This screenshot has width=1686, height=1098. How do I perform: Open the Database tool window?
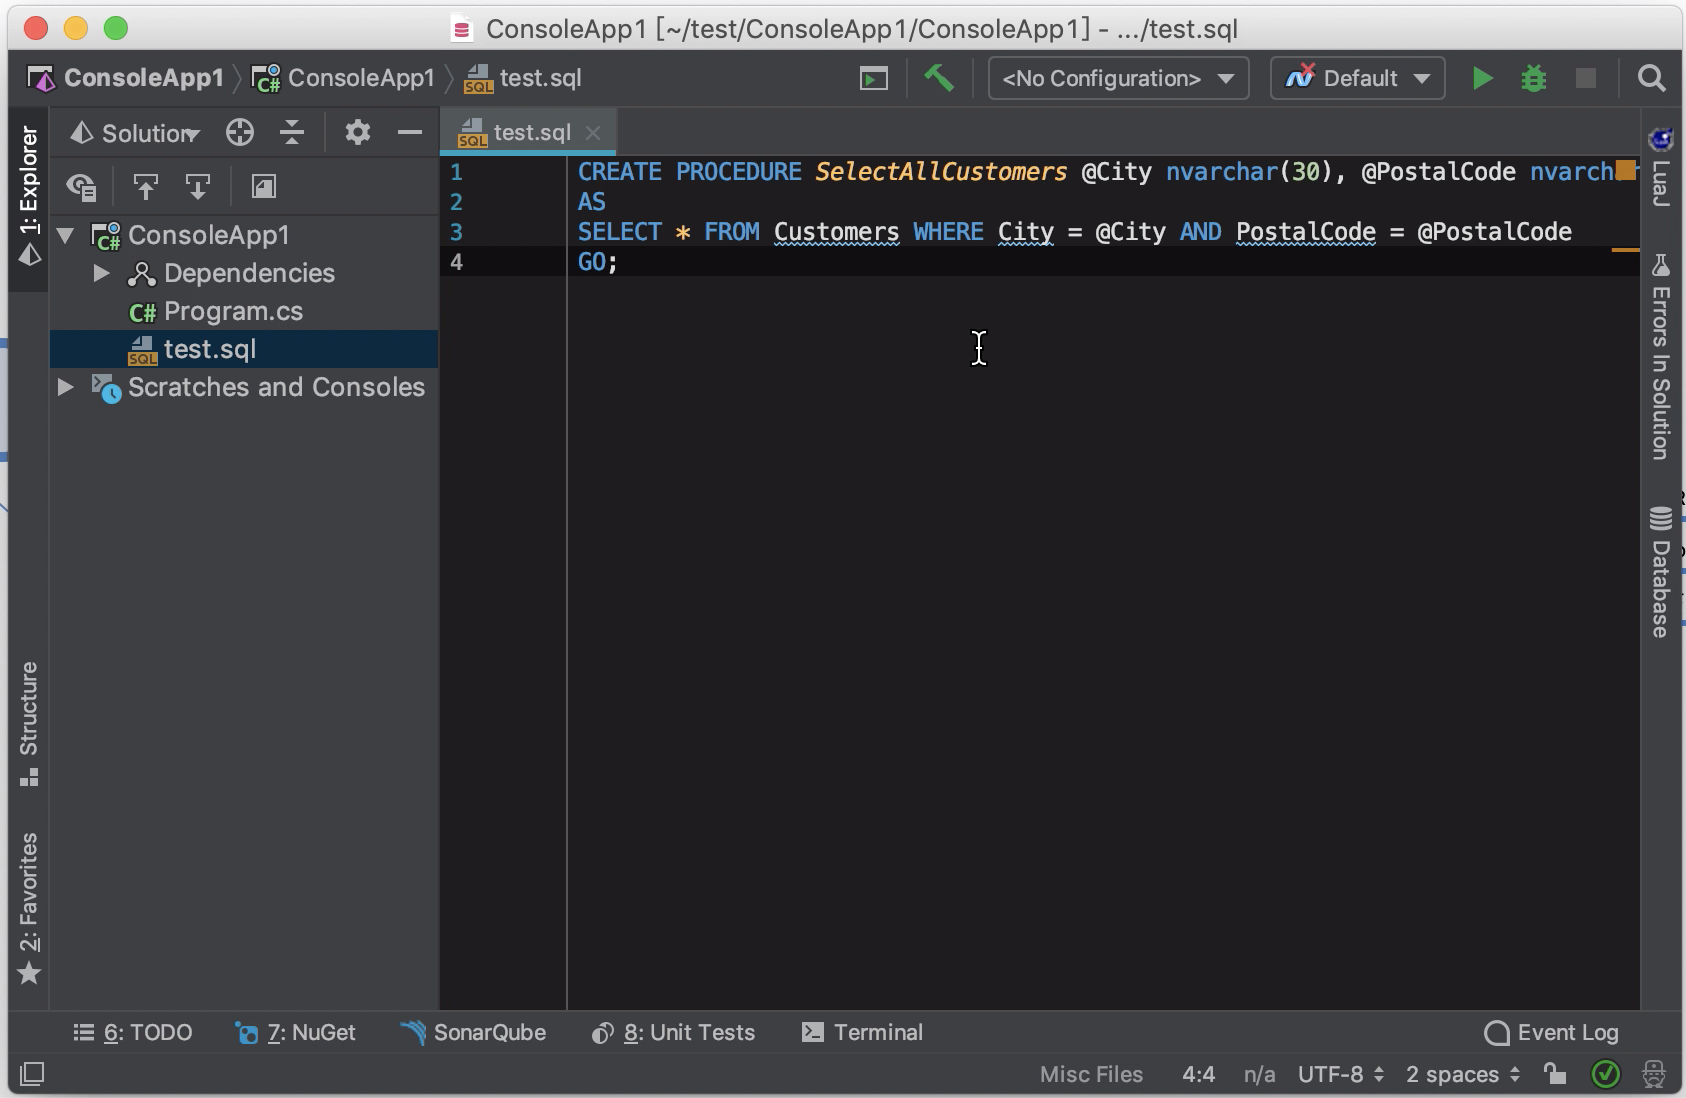click(1661, 572)
